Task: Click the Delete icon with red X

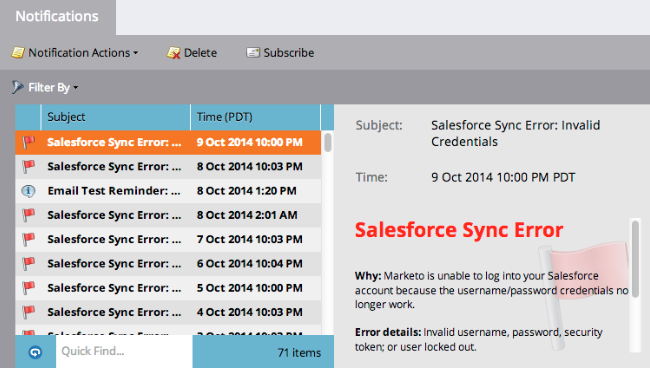Action: point(173,53)
